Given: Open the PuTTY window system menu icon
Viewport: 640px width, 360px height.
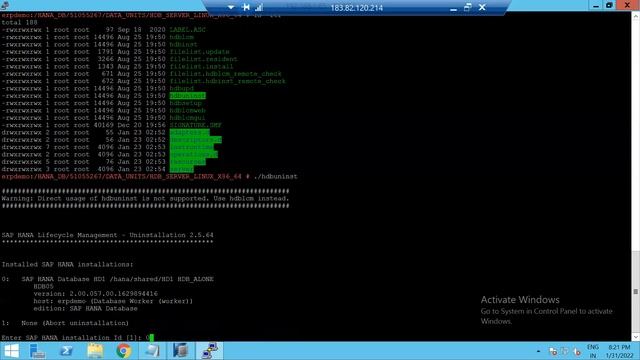Looking at the screenshot, I should tap(5, 5).
